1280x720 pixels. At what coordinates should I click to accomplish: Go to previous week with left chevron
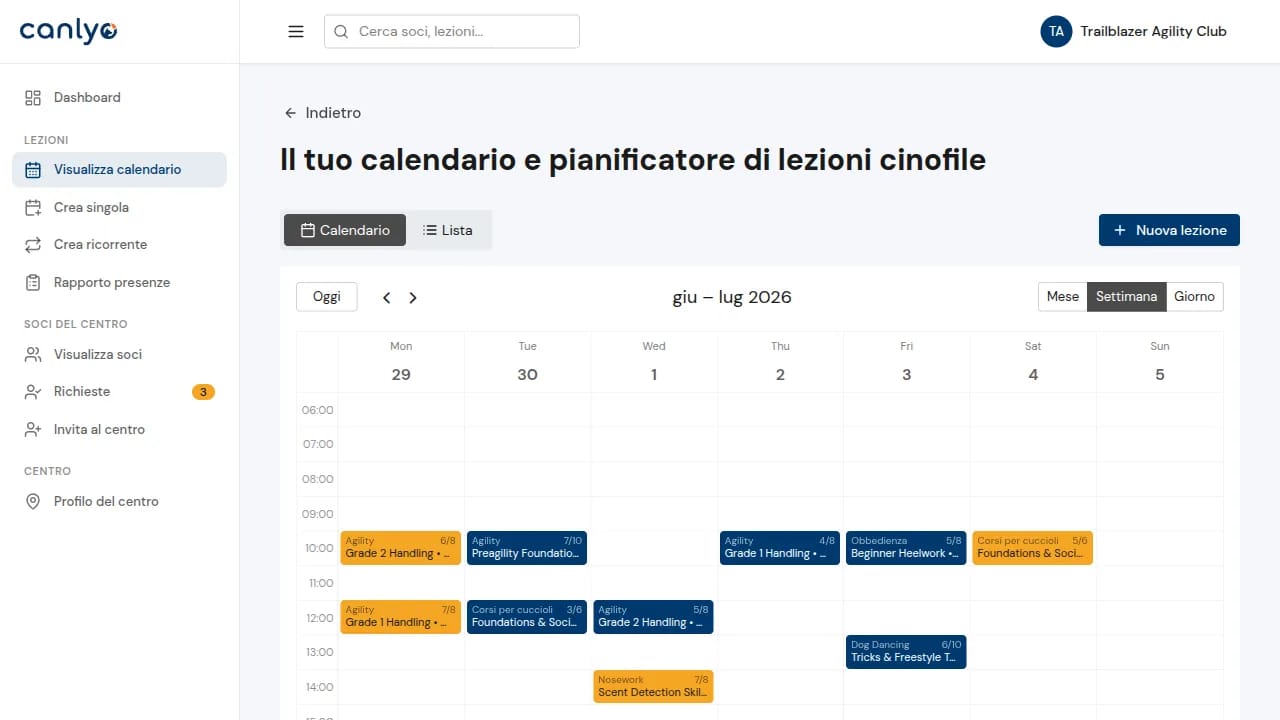[387, 297]
